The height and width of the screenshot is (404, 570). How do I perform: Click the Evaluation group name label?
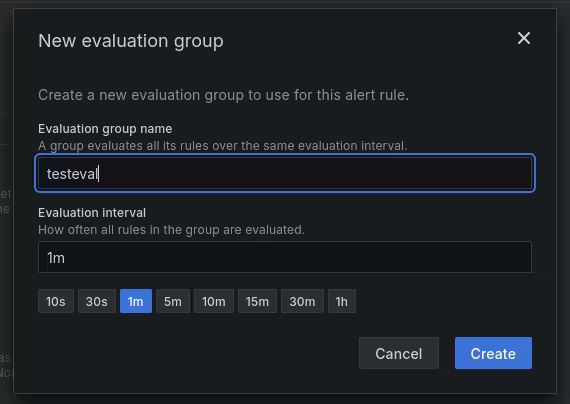click(x=105, y=129)
